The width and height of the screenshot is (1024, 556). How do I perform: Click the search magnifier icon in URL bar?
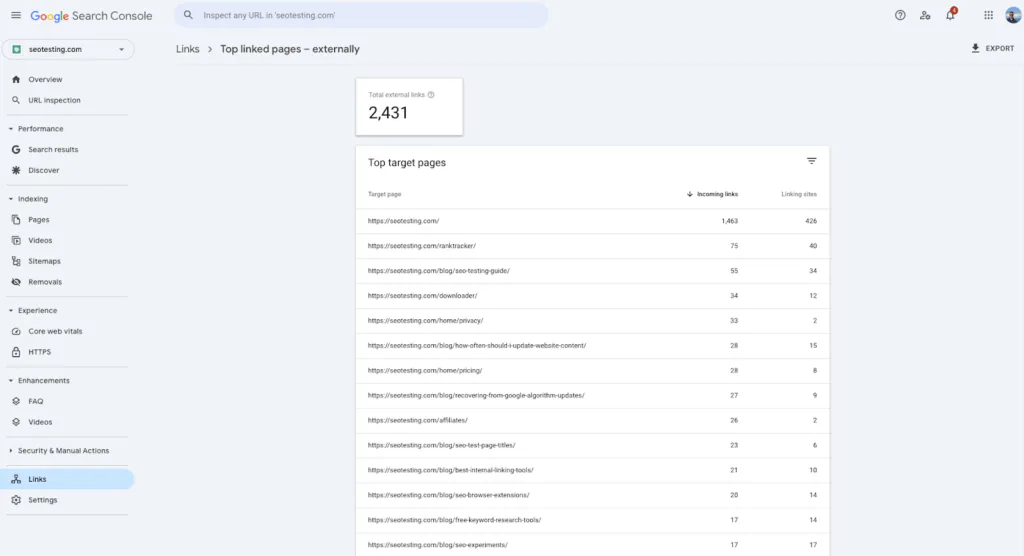188,15
